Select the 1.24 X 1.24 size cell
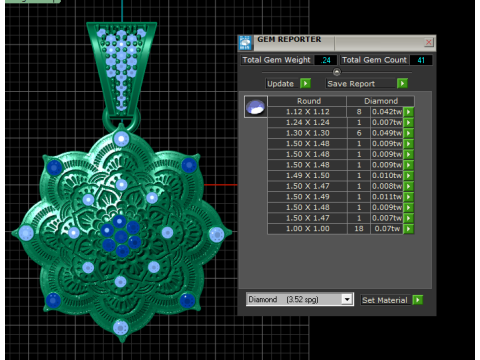480x360 pixels. point(307,122)
